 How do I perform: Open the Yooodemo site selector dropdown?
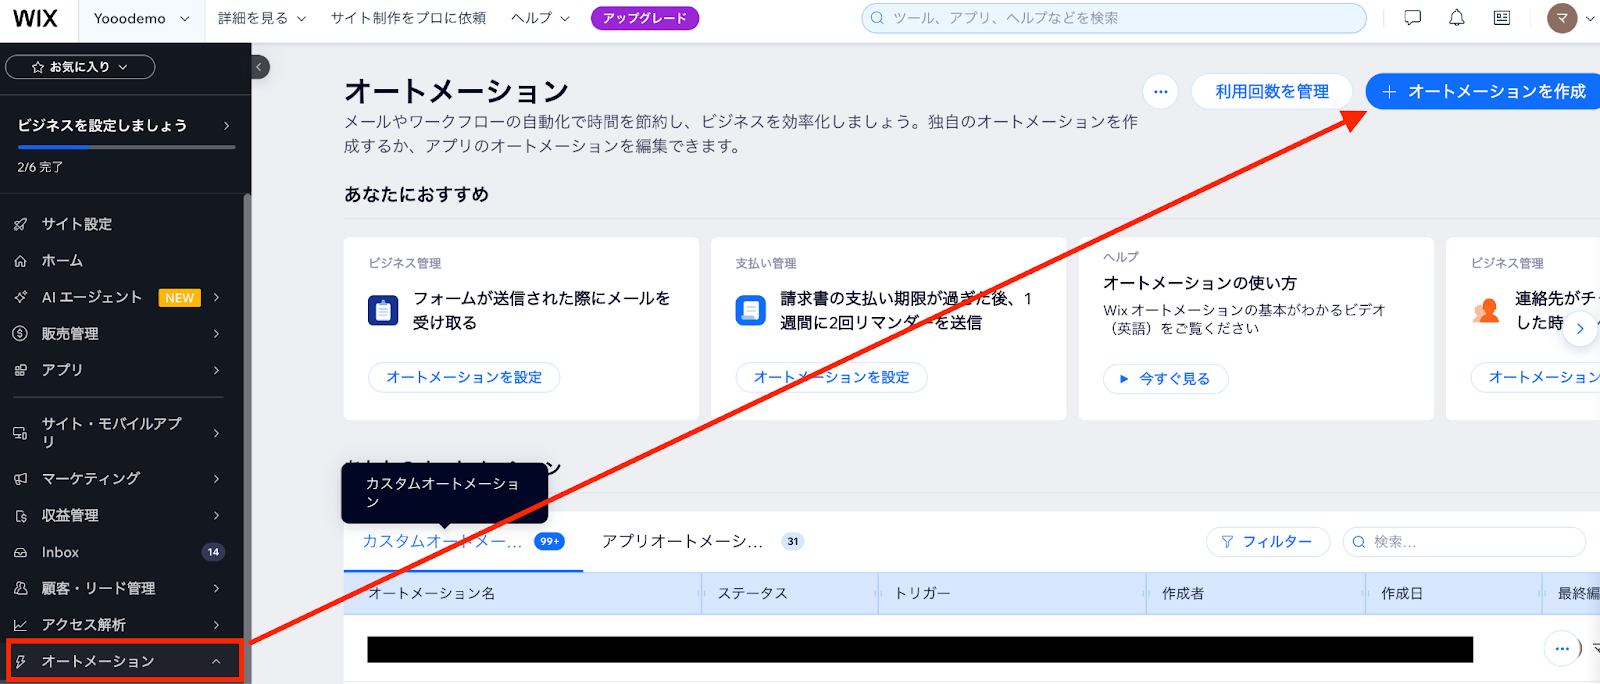coord(141,18)
